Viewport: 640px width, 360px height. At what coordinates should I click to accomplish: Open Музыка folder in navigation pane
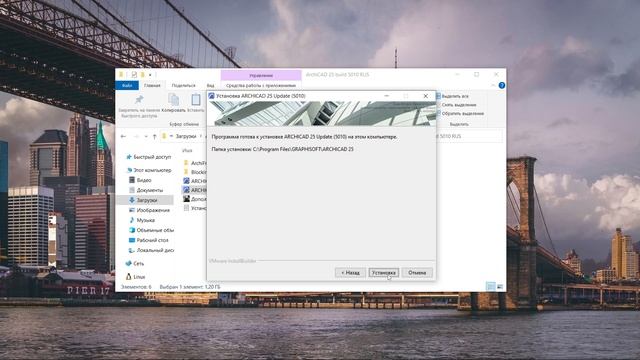pyautogui.click(x=142, y=220)
